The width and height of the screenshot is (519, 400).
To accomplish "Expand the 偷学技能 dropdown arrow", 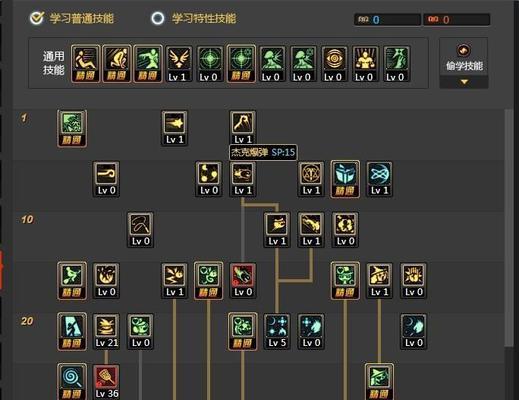I will (464, 82).
